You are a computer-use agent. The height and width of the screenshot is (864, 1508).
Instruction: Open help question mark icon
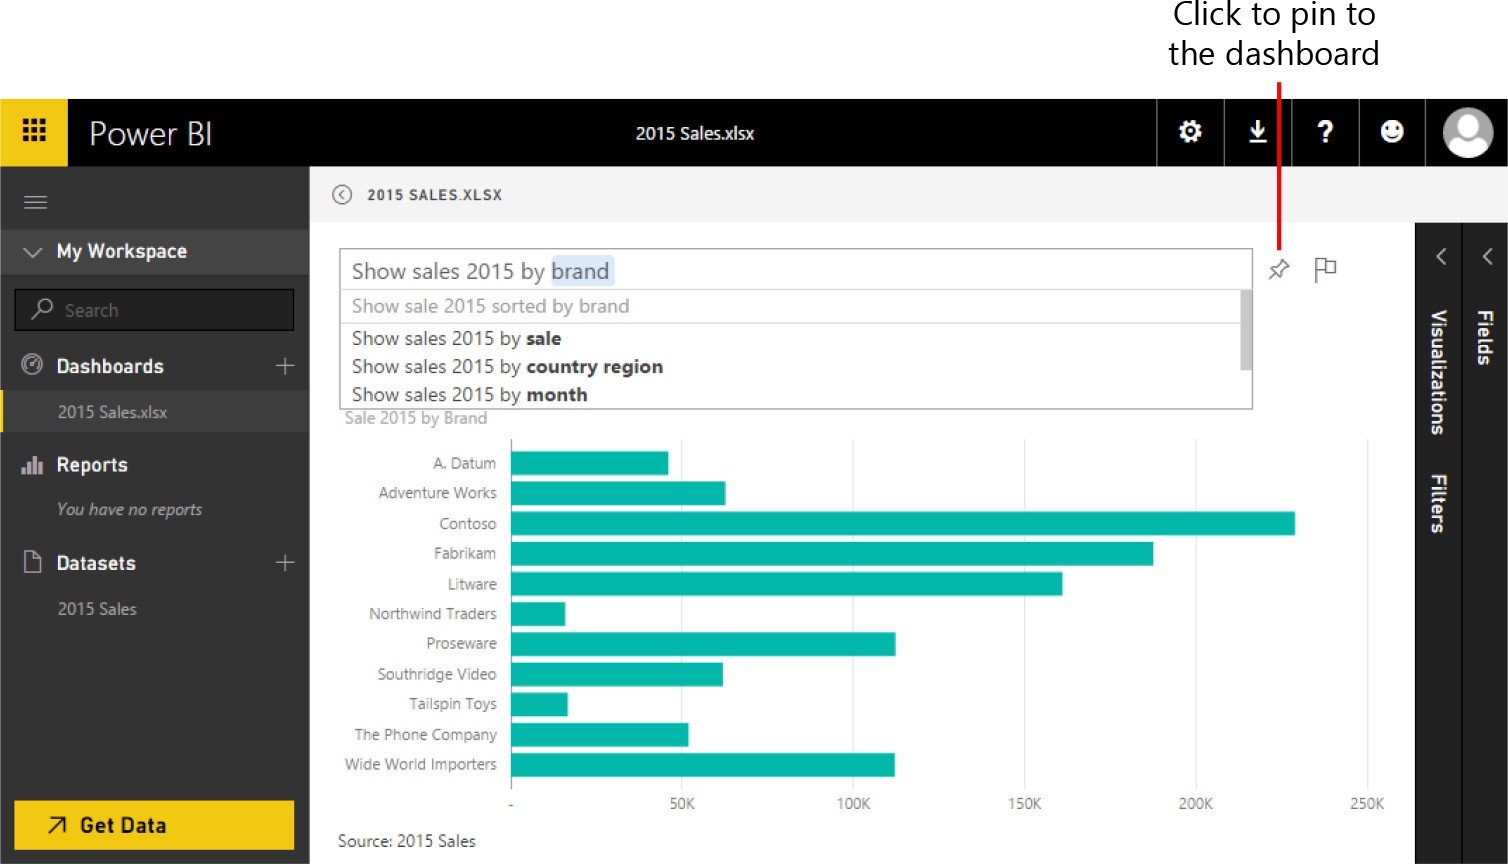click(1325, 131)
